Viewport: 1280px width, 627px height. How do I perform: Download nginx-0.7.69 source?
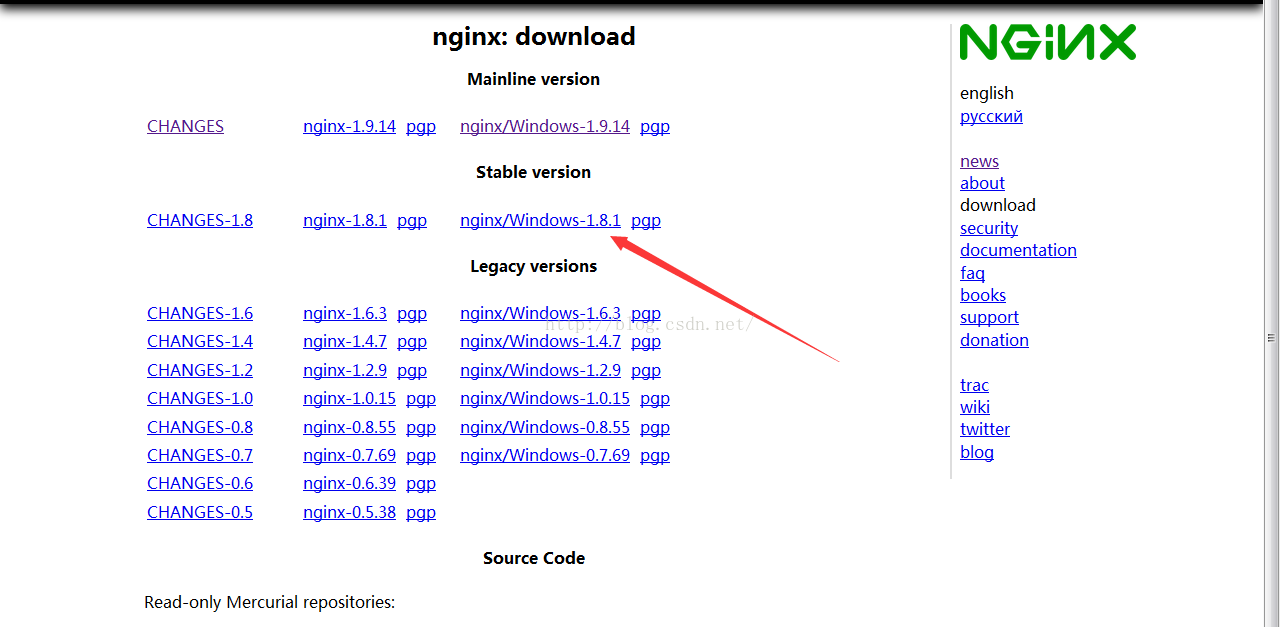349,455
